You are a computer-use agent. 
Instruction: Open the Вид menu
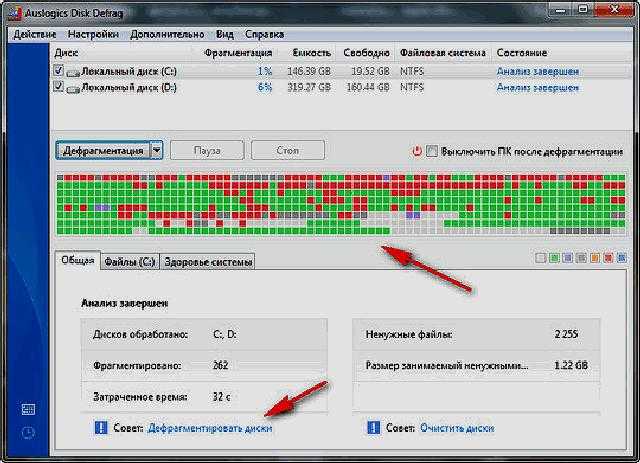point(224,34)
